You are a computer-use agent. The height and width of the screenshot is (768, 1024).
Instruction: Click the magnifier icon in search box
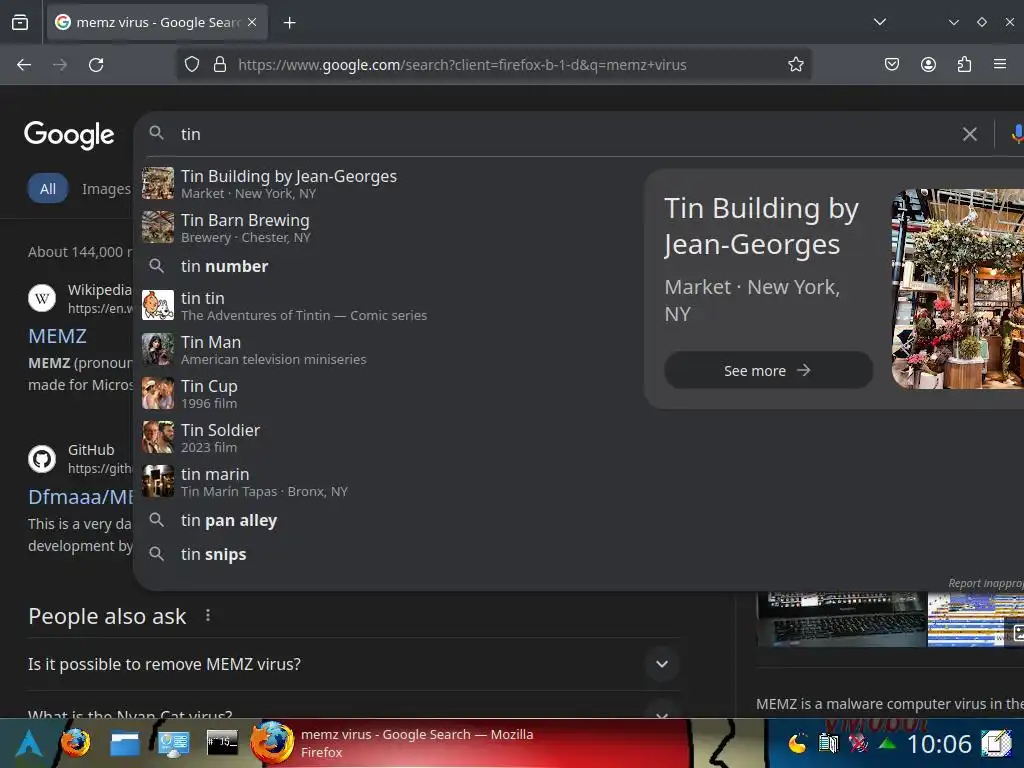pos(156,133)
